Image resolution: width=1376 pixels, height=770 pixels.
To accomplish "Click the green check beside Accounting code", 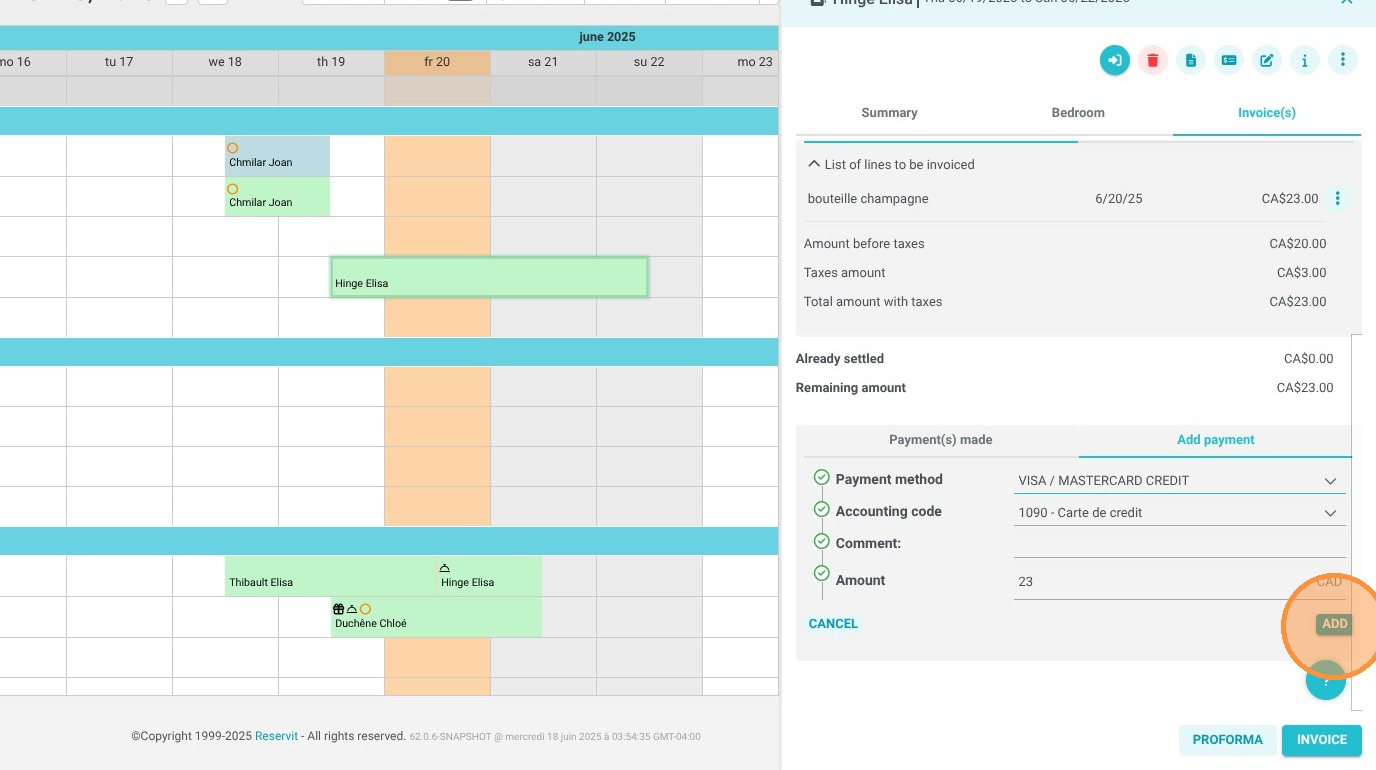I will pos(821,509).
